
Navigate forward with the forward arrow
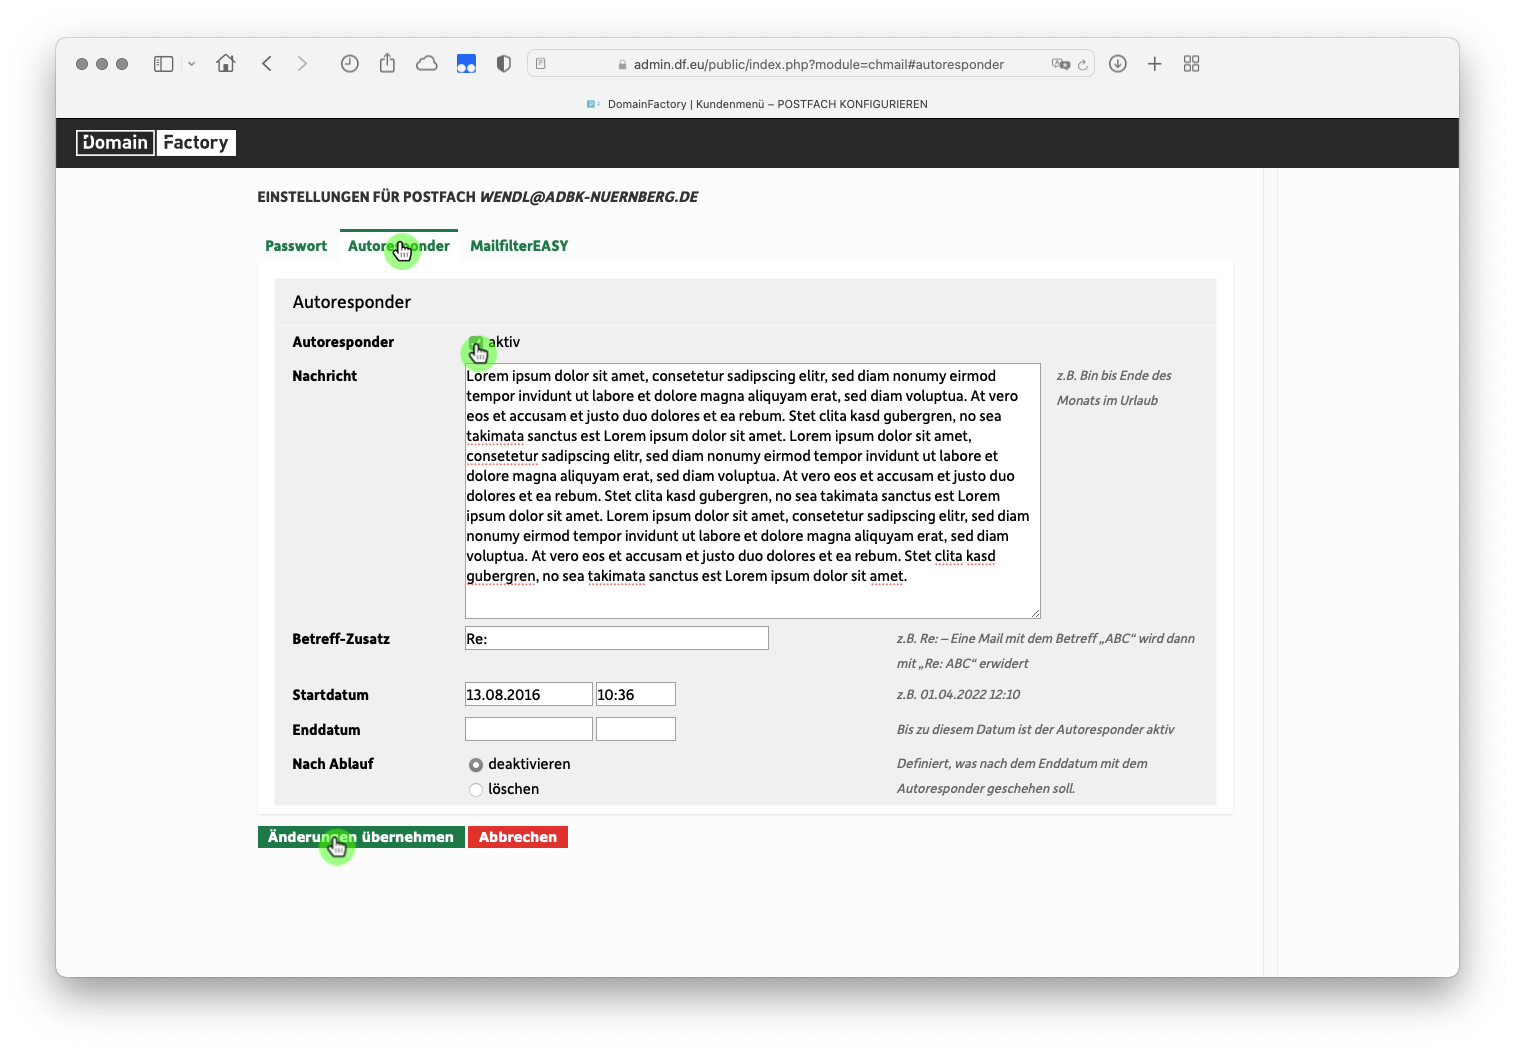302,64
